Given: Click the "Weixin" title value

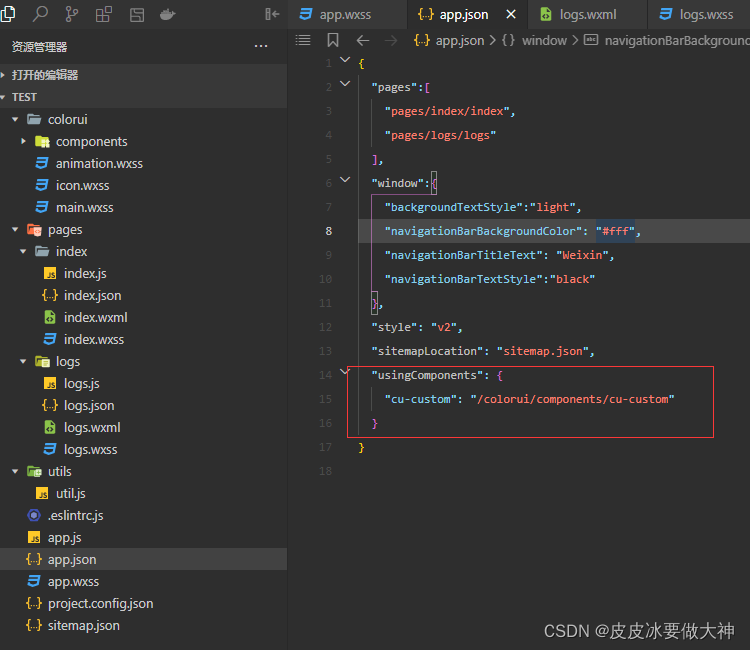Looking at the screenshot, I should (x=582, y=255).
